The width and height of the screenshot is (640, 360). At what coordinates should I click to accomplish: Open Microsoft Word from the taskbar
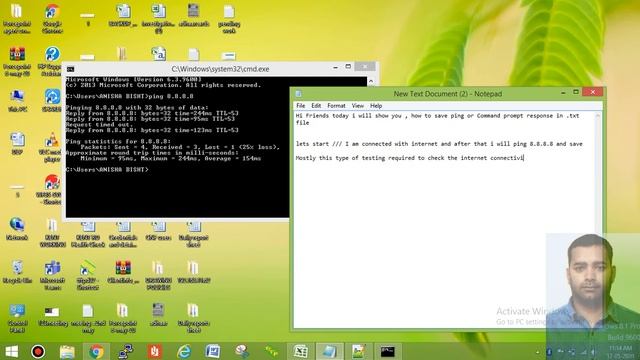click(213, 351)
